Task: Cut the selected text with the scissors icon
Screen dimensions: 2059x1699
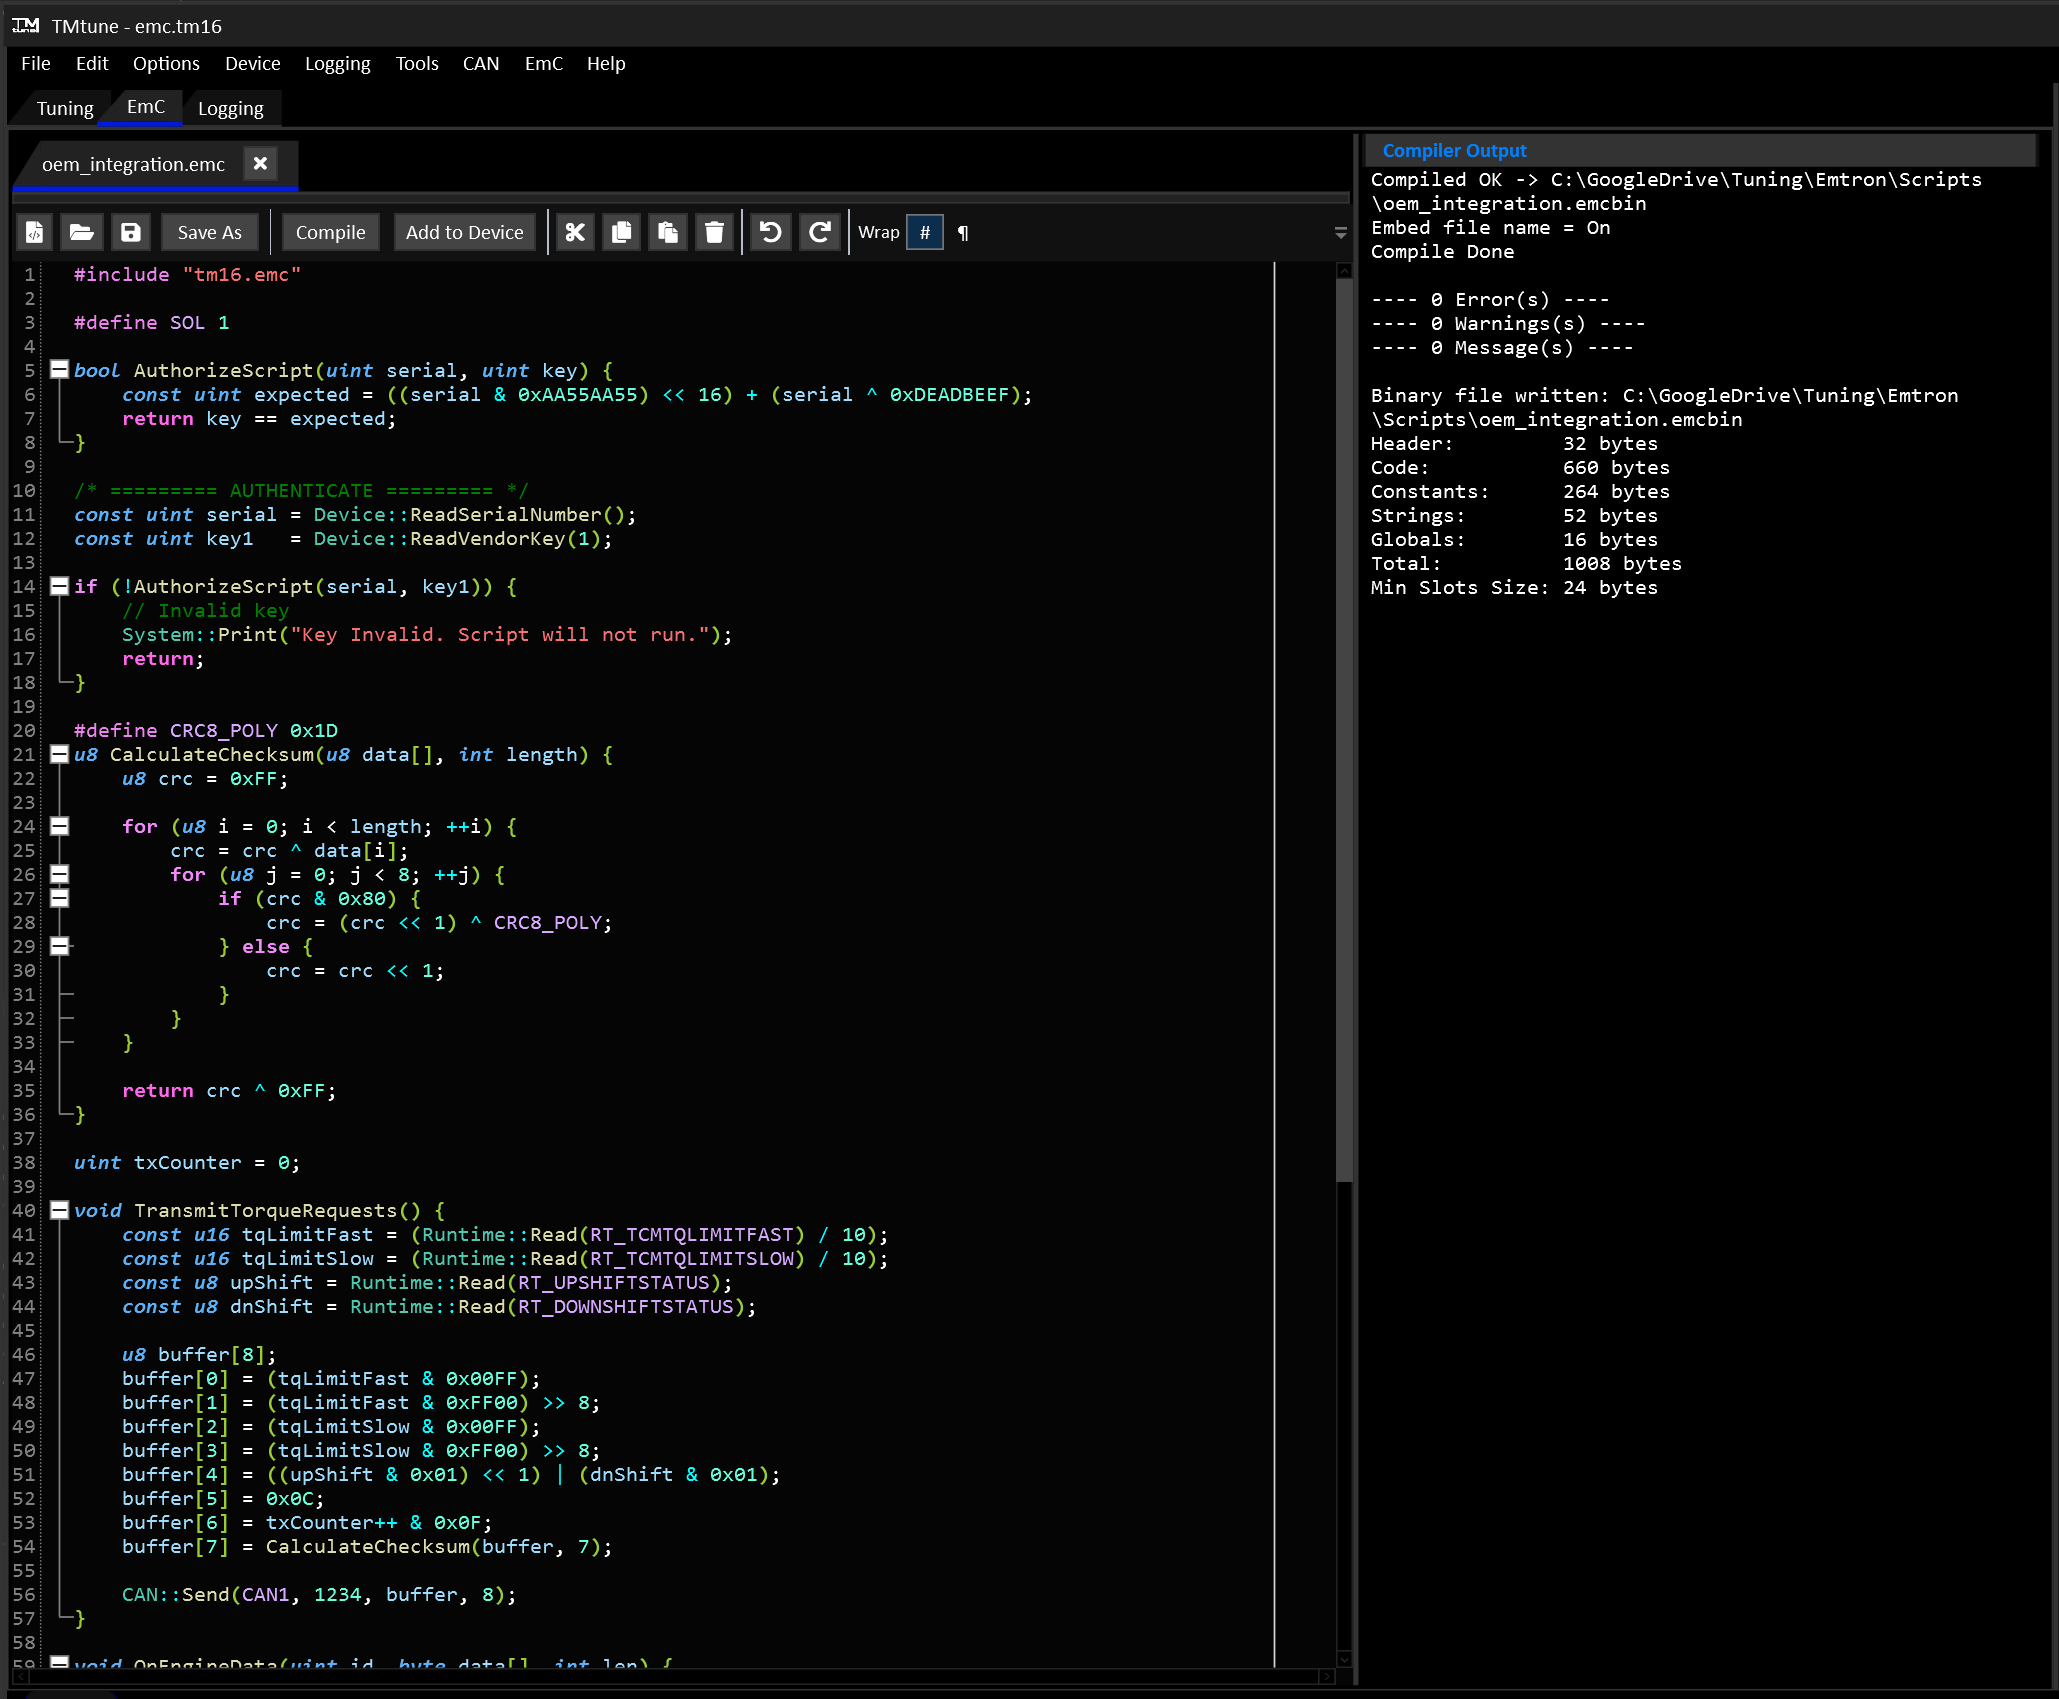Action: (x=574, y=232)
